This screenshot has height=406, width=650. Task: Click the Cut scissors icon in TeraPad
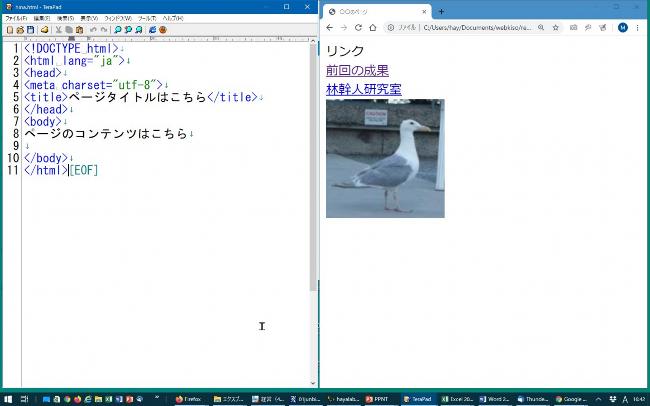[57, 30]
